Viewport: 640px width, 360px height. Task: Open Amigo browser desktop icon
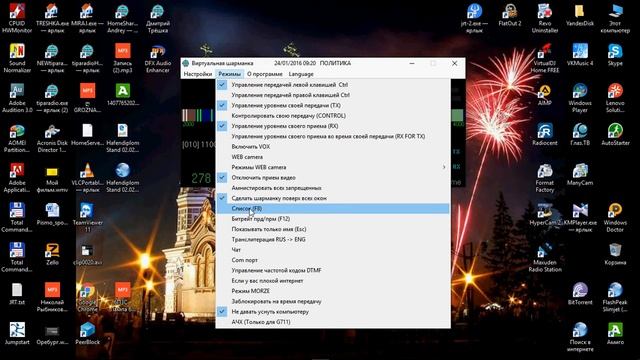point(615,333)
